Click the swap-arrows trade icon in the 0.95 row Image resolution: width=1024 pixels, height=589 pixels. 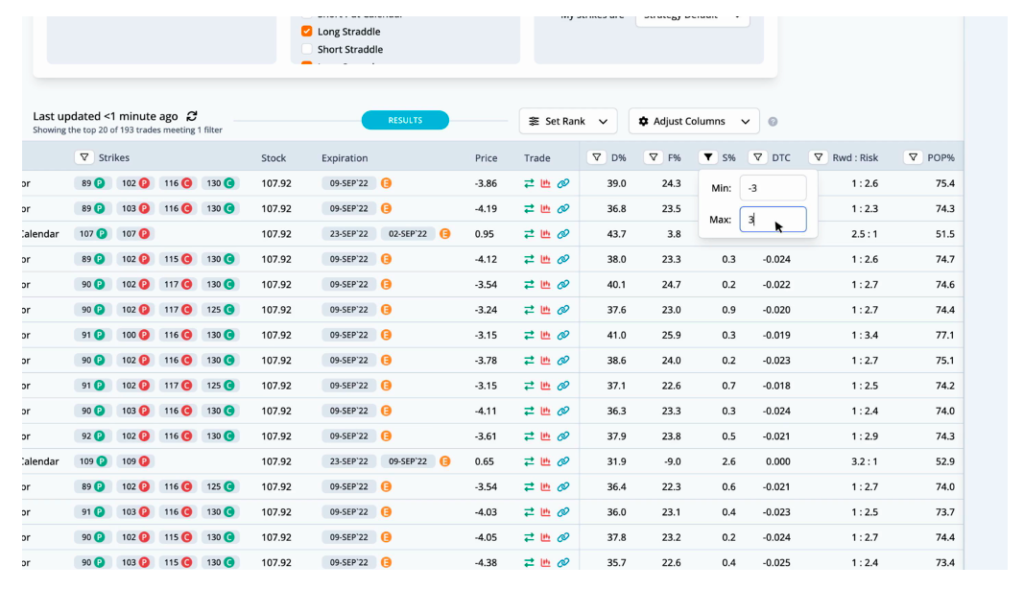tap(529, 234)
